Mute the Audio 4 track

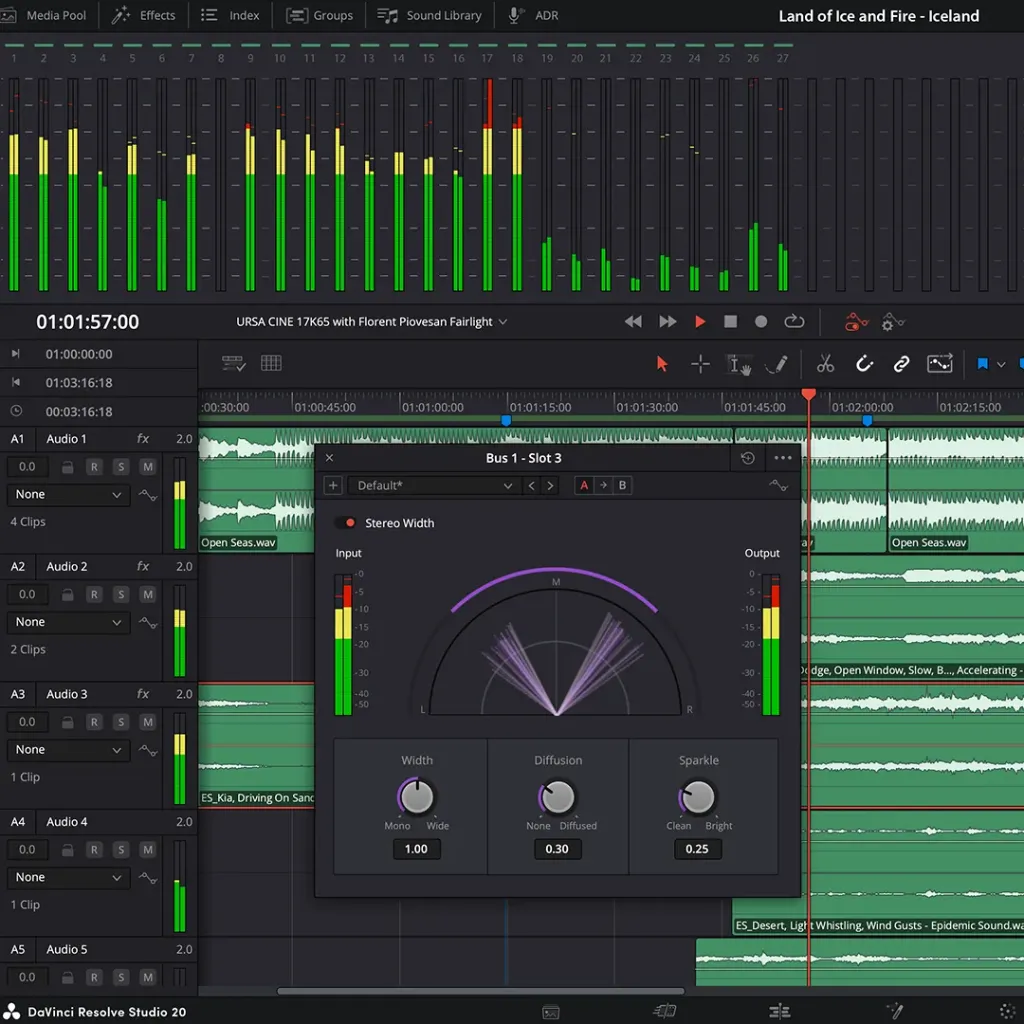[x=148, y=850]
